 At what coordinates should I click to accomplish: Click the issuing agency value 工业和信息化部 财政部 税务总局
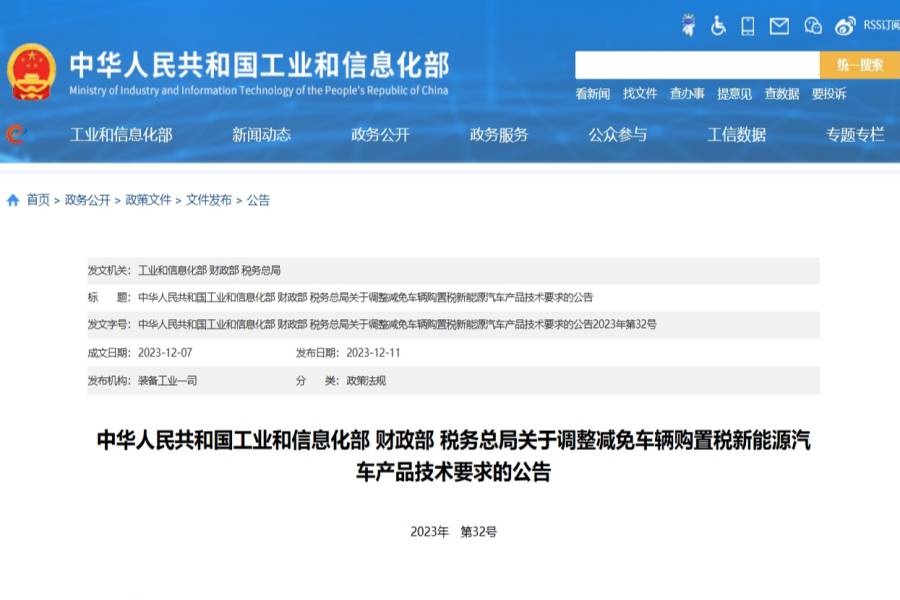[210, 270]
